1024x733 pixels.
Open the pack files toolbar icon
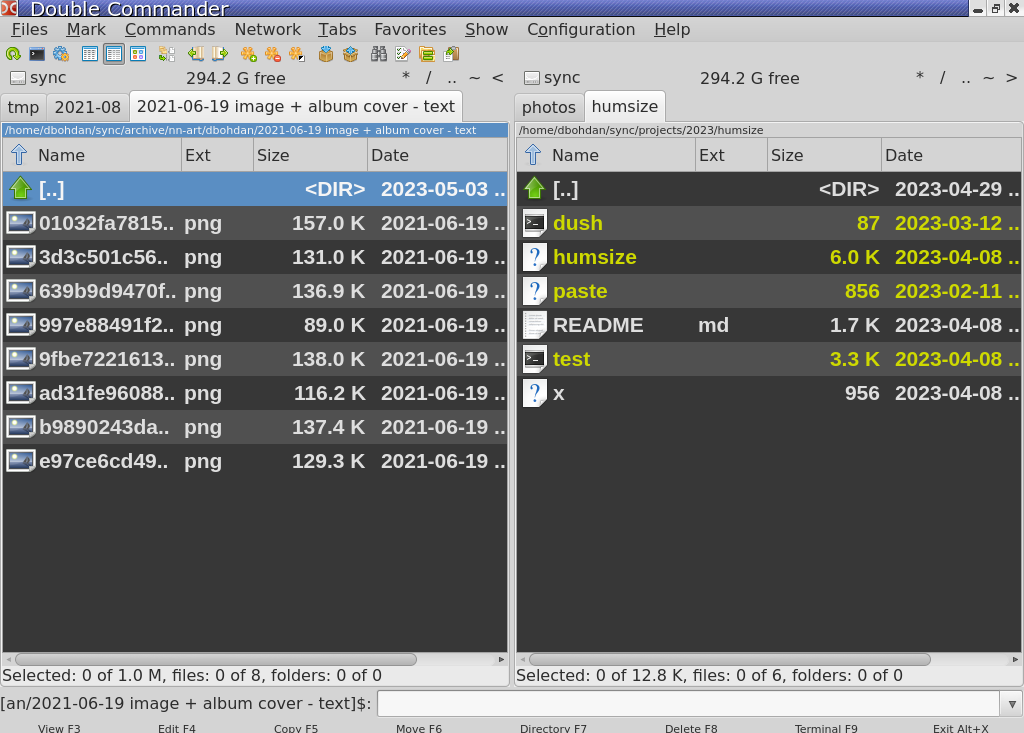click(x=324, y=54)
